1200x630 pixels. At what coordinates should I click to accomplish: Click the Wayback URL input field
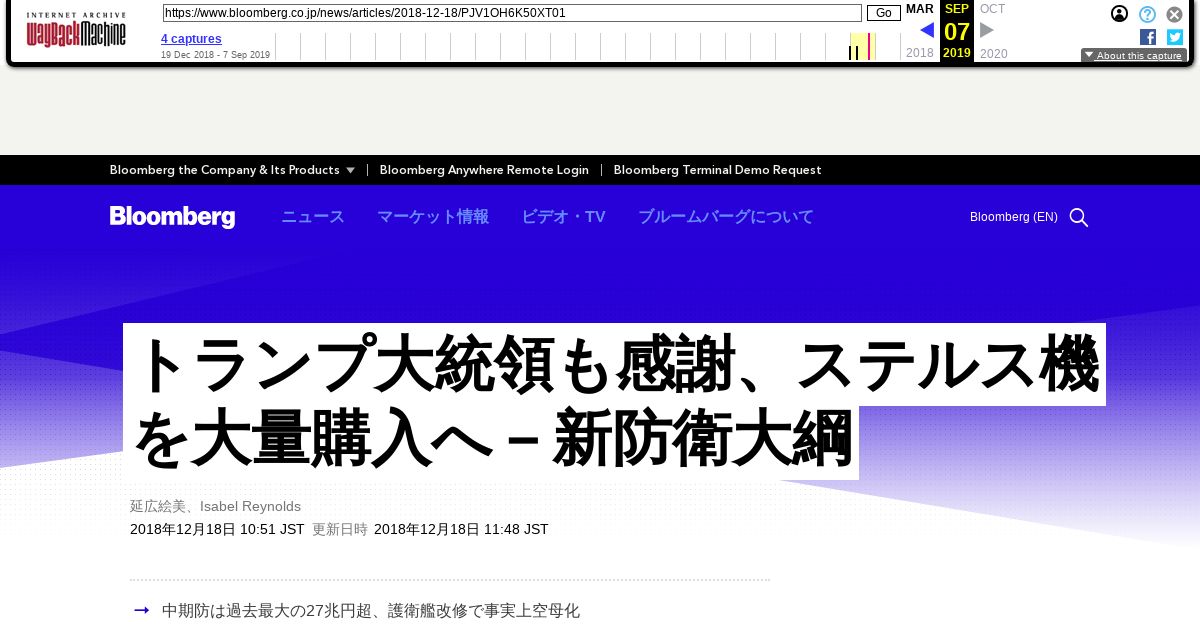point(512,13)
